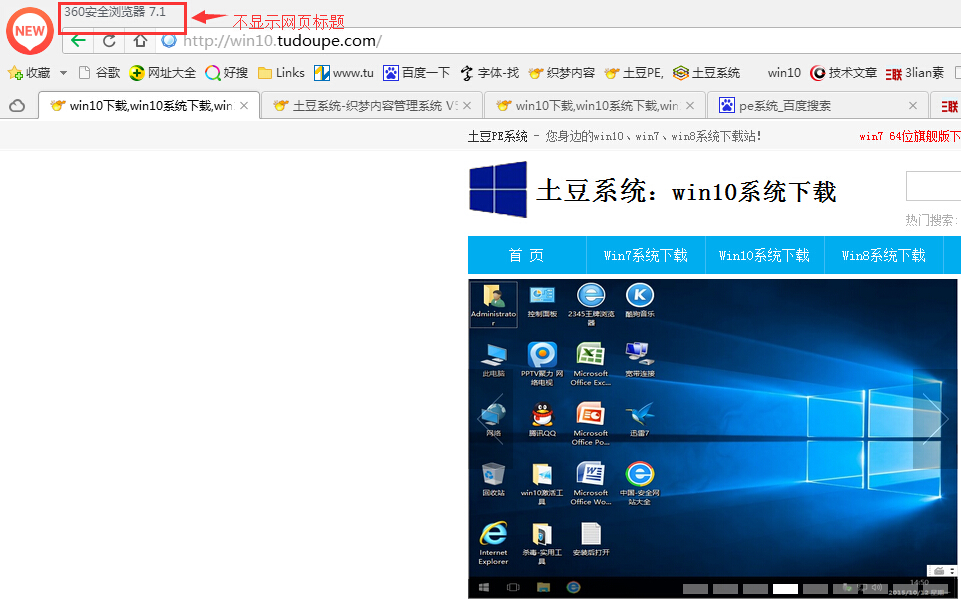The height and width of the screenshot is (612, 961).
Task: Expand the Links bookmarks folder
Action: [282, 72]
